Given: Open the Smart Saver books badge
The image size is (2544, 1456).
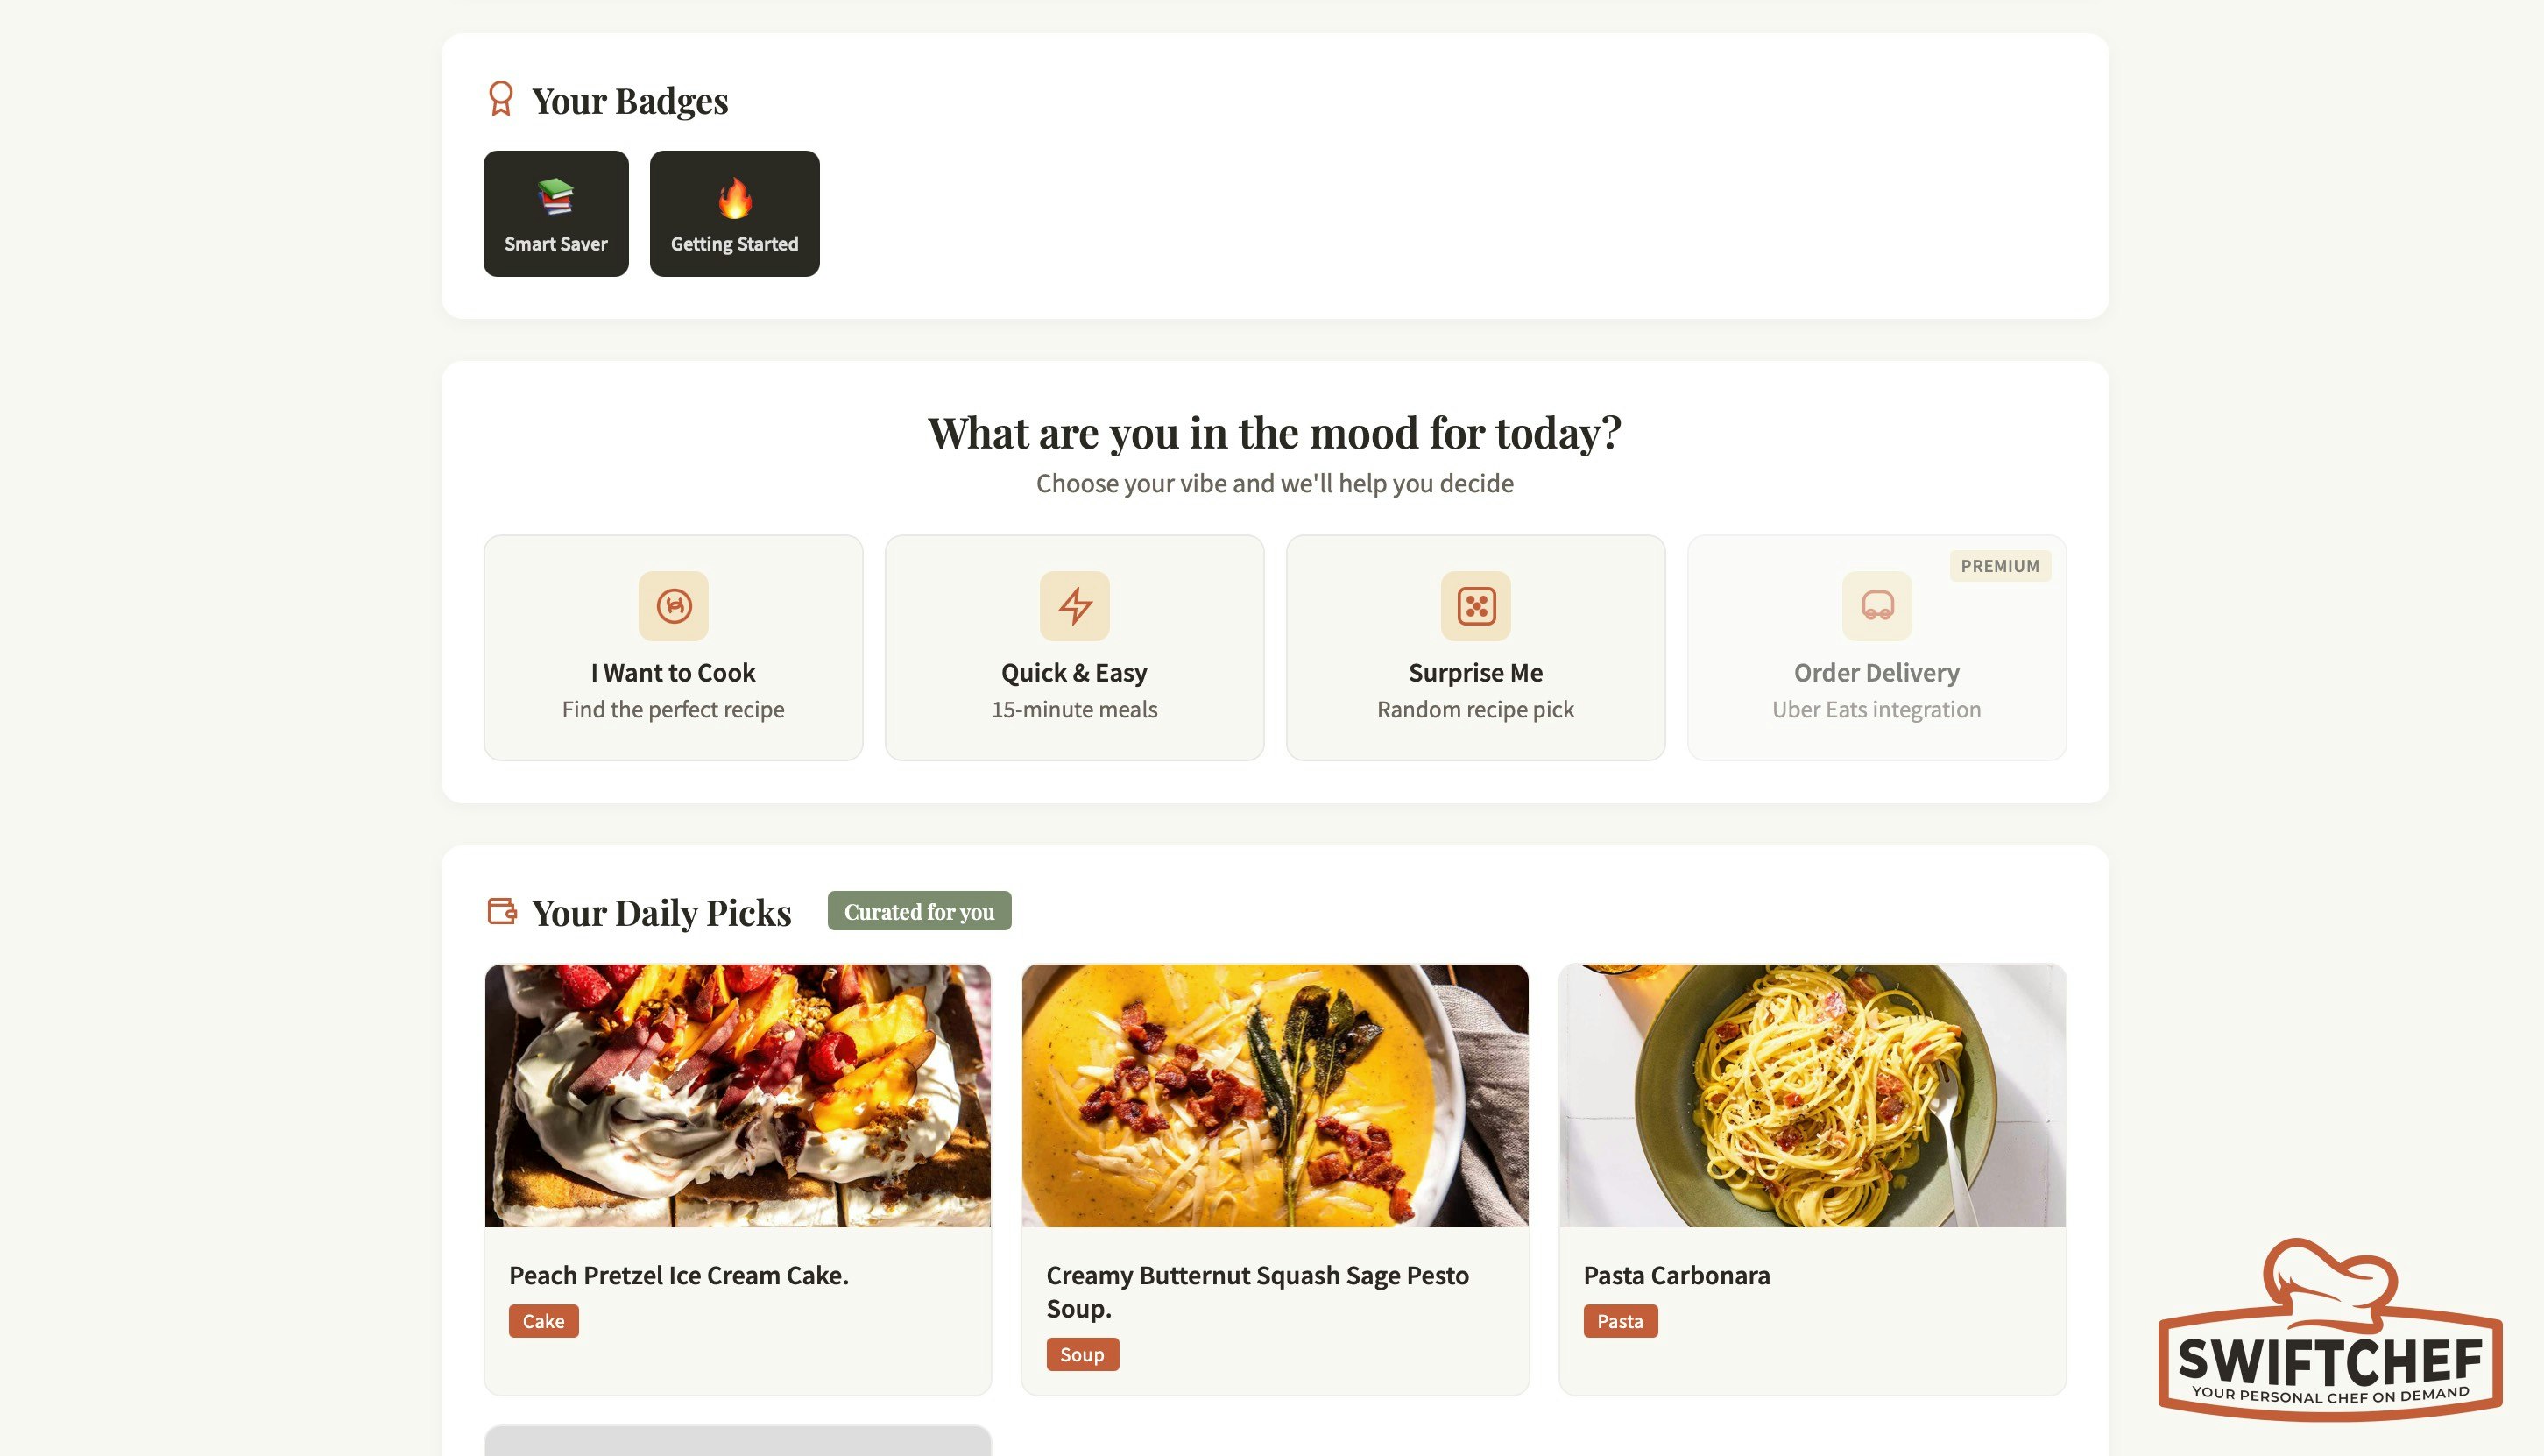Looking at the screenshot, I should (x=556, y=213).
